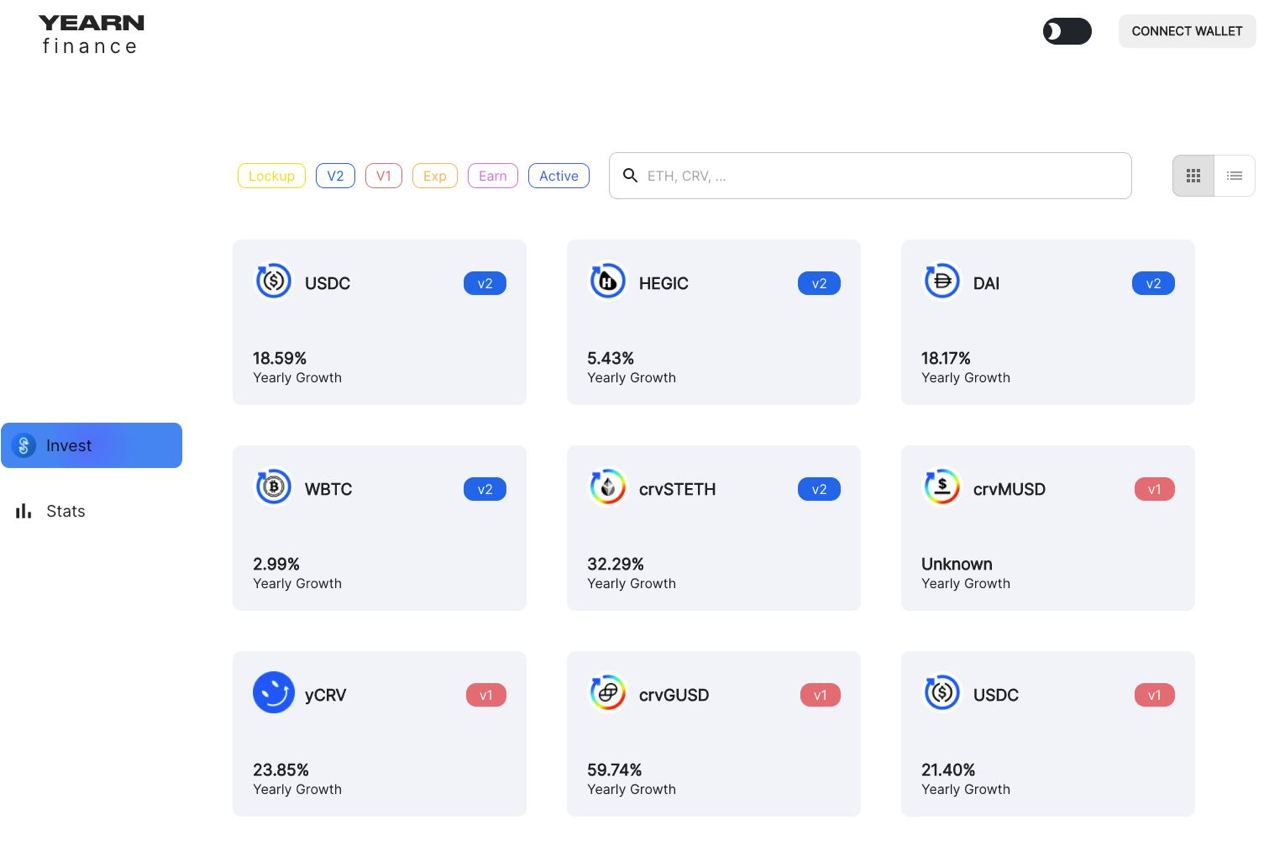The image size is (1280, 847).
Task: Select the 2.99% yearly growth value
Action: 276,564
